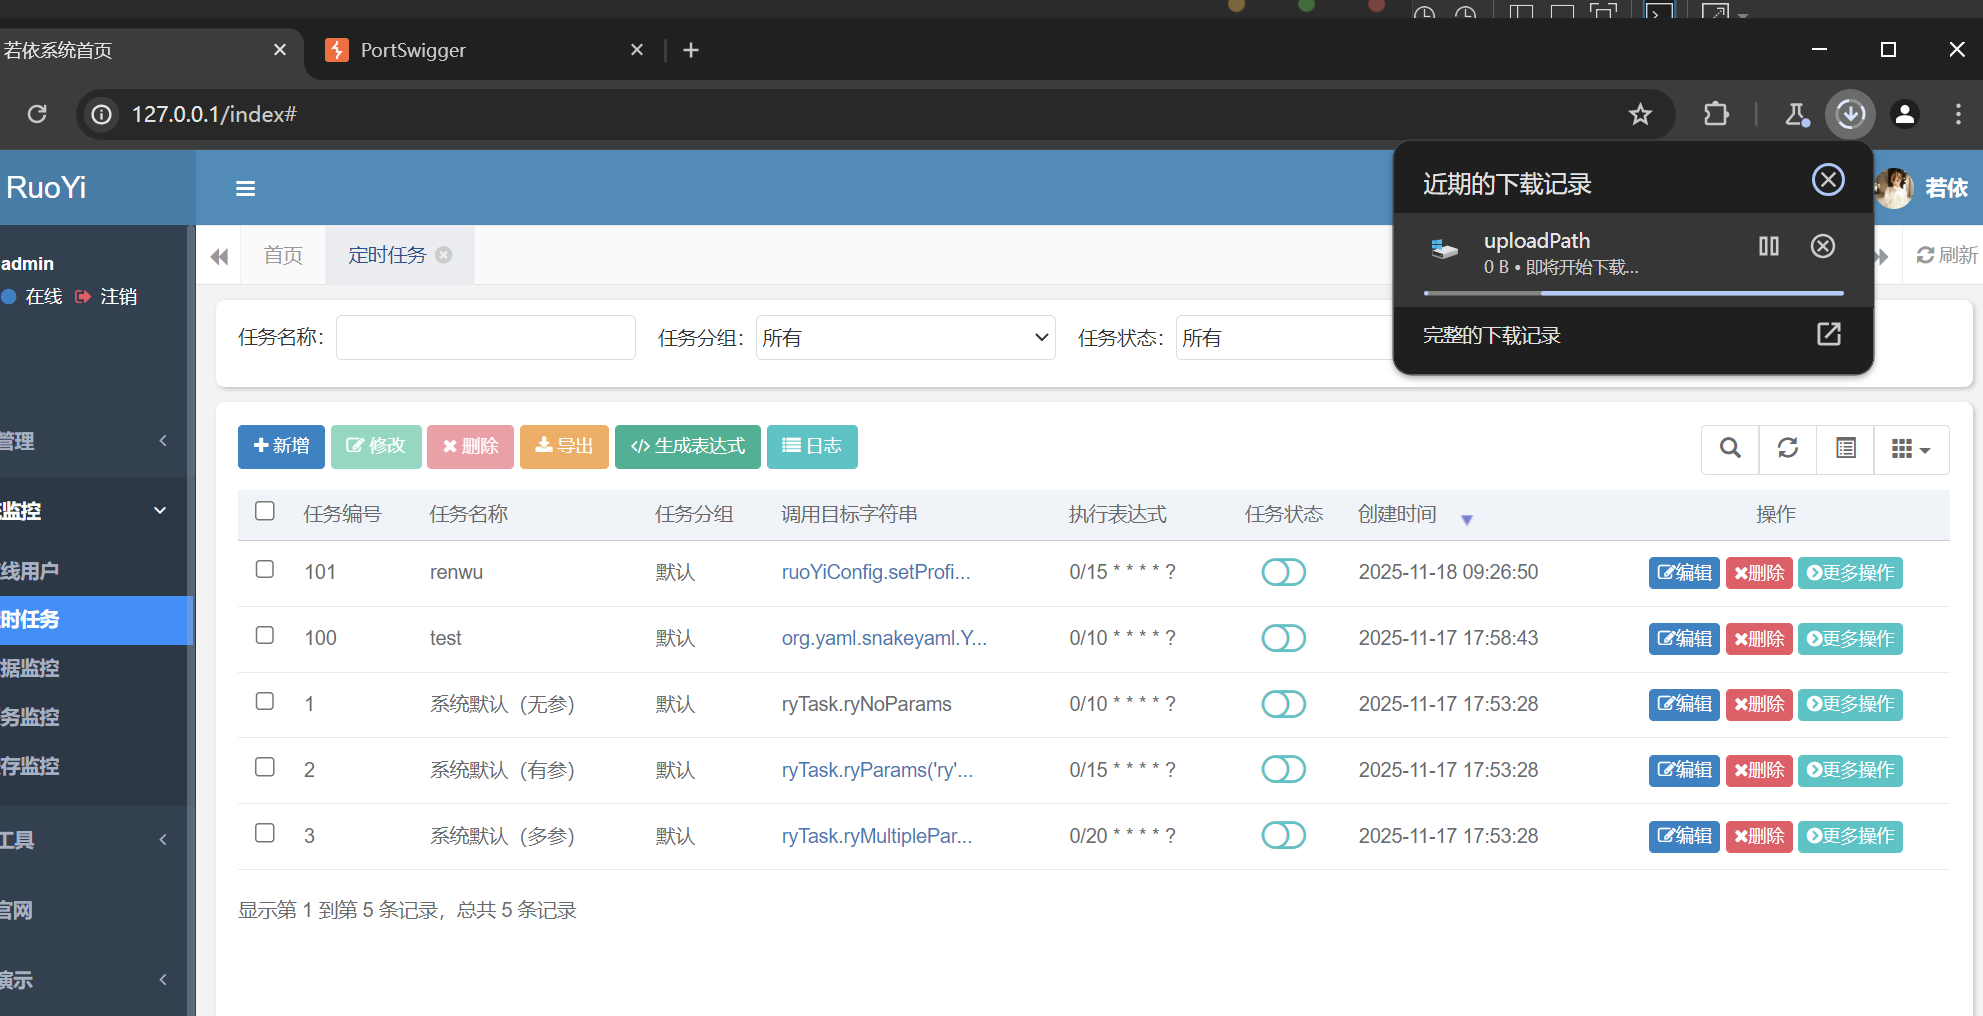Bookmark this page with the star icon

[x=1640, y=114]
